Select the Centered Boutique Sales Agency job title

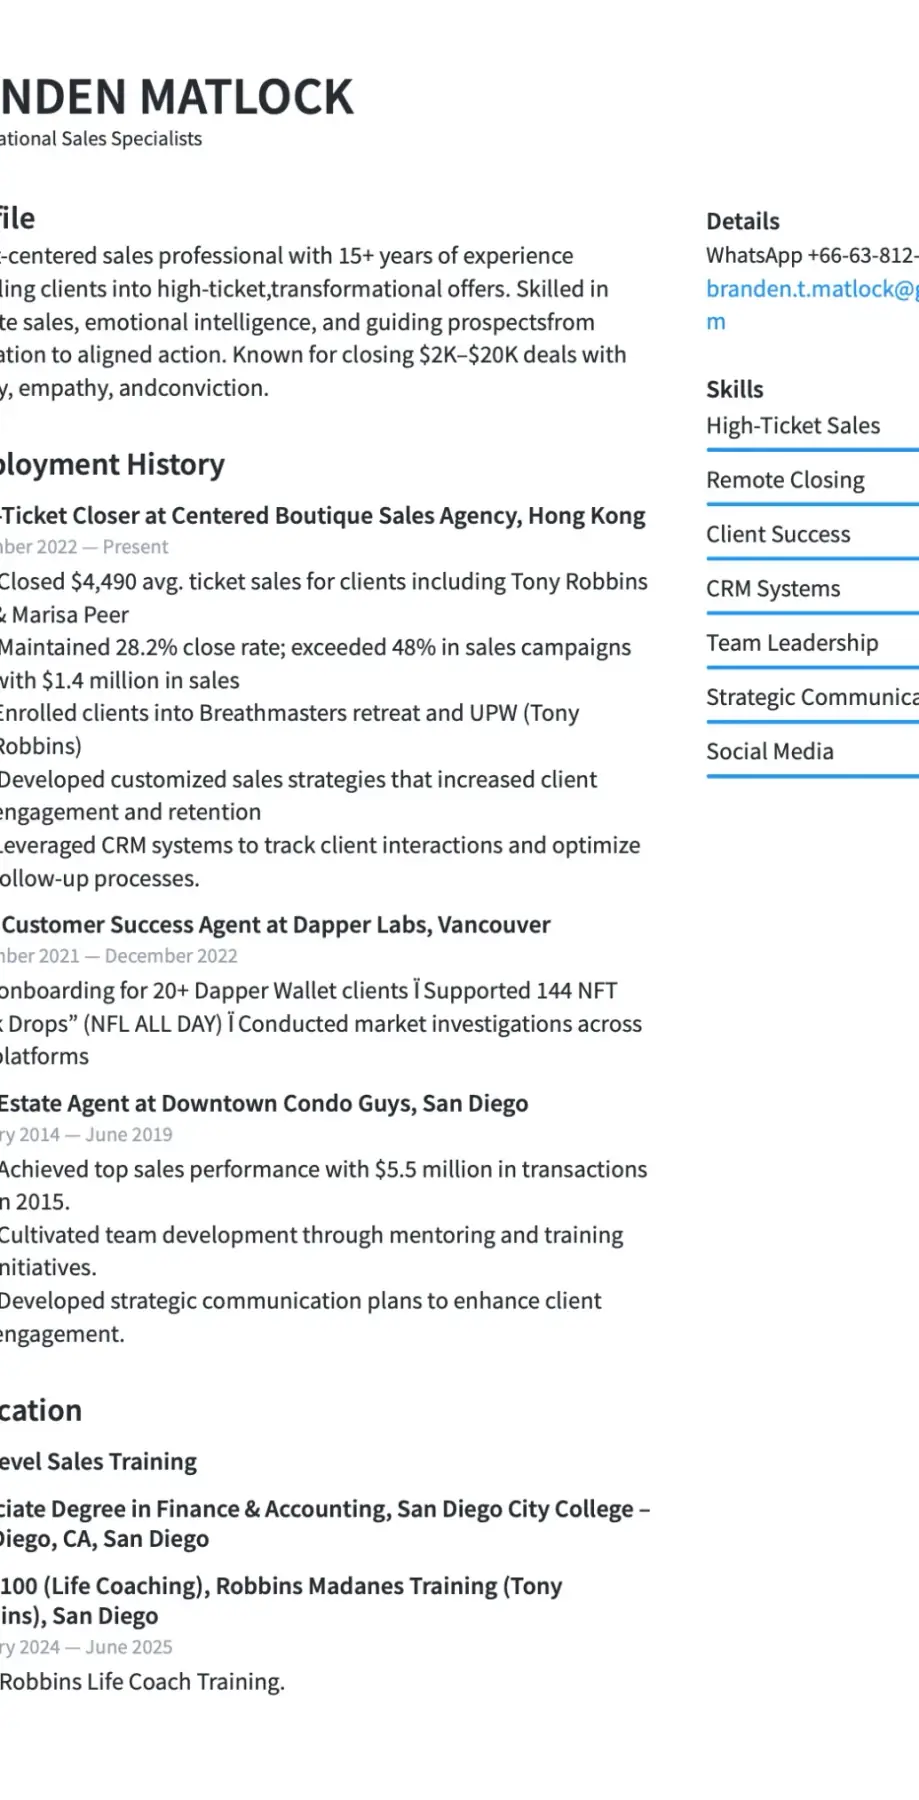322,516
